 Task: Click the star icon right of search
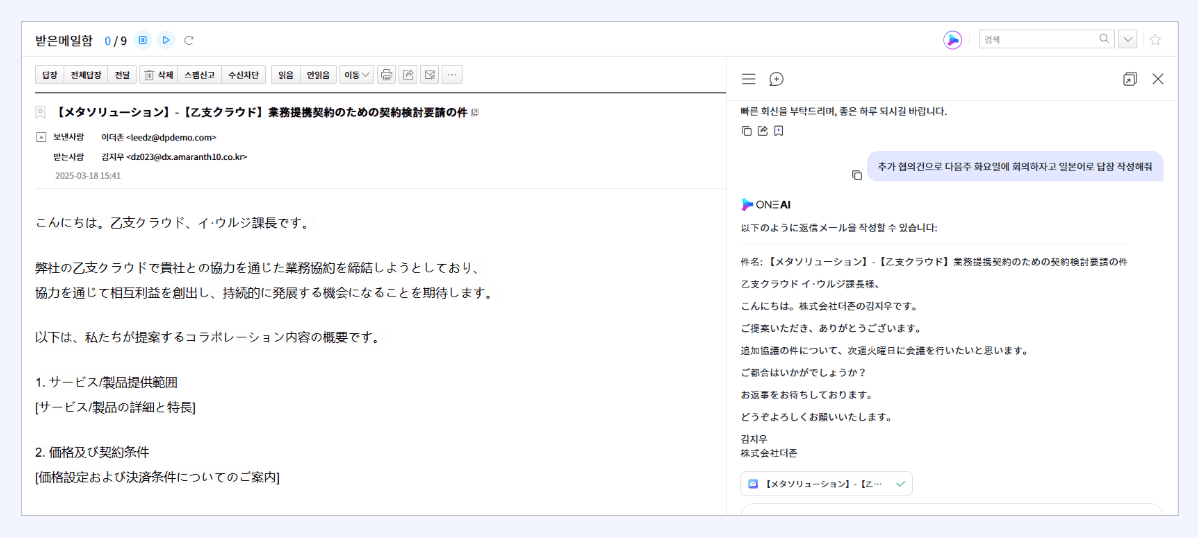[1155, 40]
